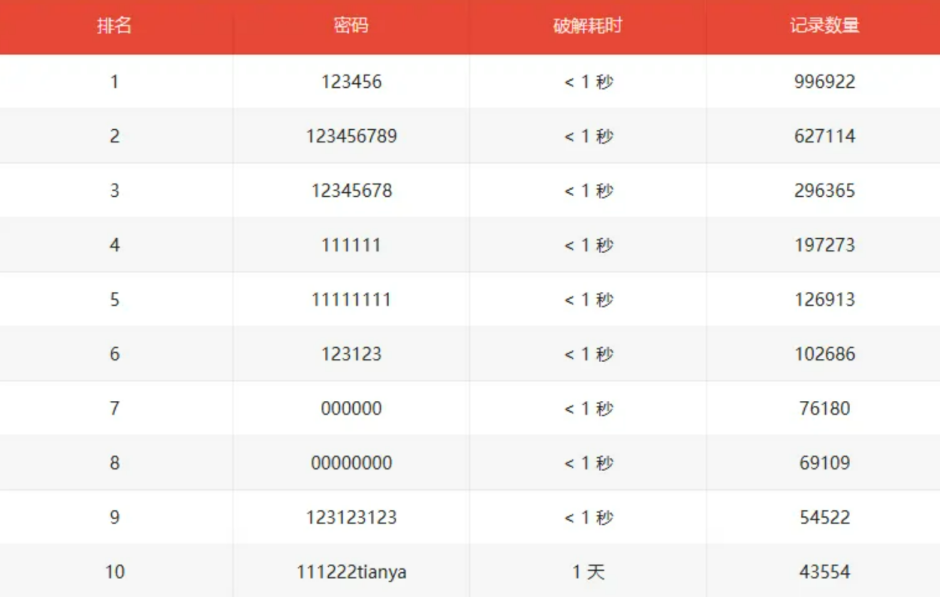Click record count 43554
Screen dimensions: 940x597
point(825,572)
